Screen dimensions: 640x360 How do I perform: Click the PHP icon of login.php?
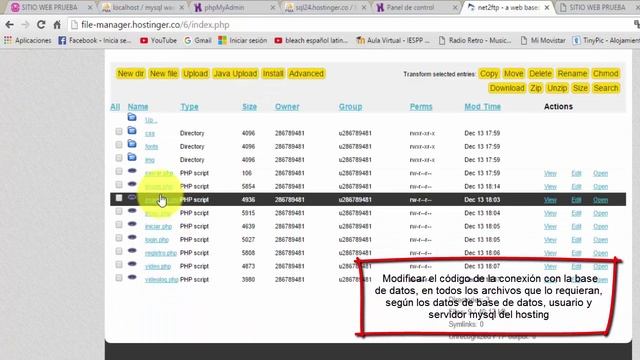(x=132, y=237)
